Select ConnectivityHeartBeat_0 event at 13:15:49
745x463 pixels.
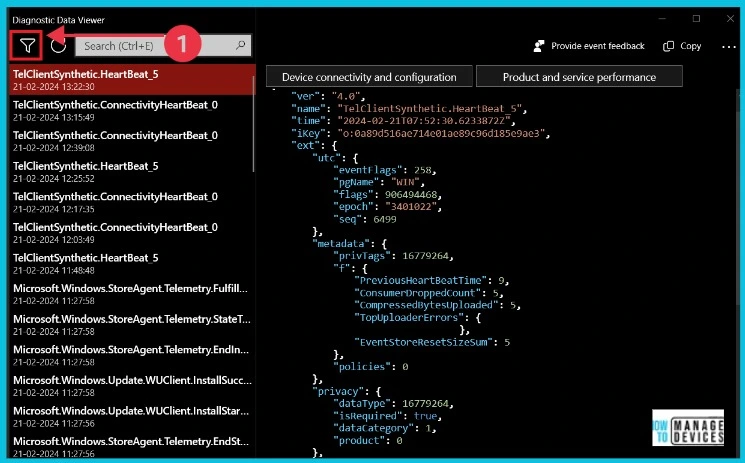click(132, 110)
